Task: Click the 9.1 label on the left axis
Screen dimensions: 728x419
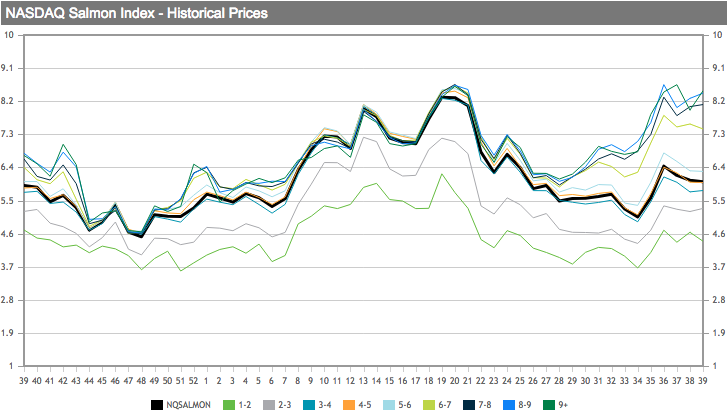Action: pyautogui.click(x=8, y=68)
